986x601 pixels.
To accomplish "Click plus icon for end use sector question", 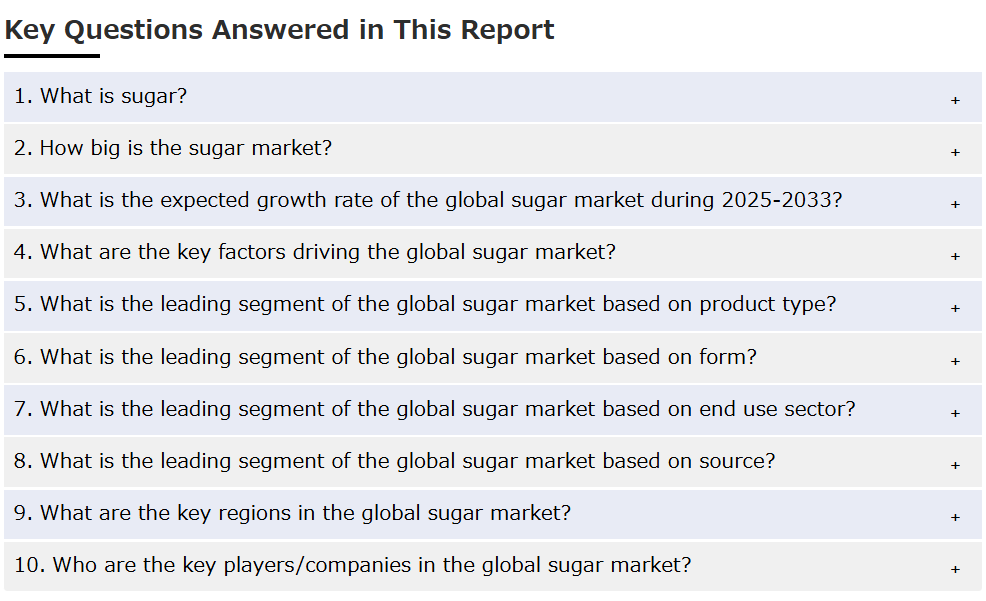I will [955, 414].
